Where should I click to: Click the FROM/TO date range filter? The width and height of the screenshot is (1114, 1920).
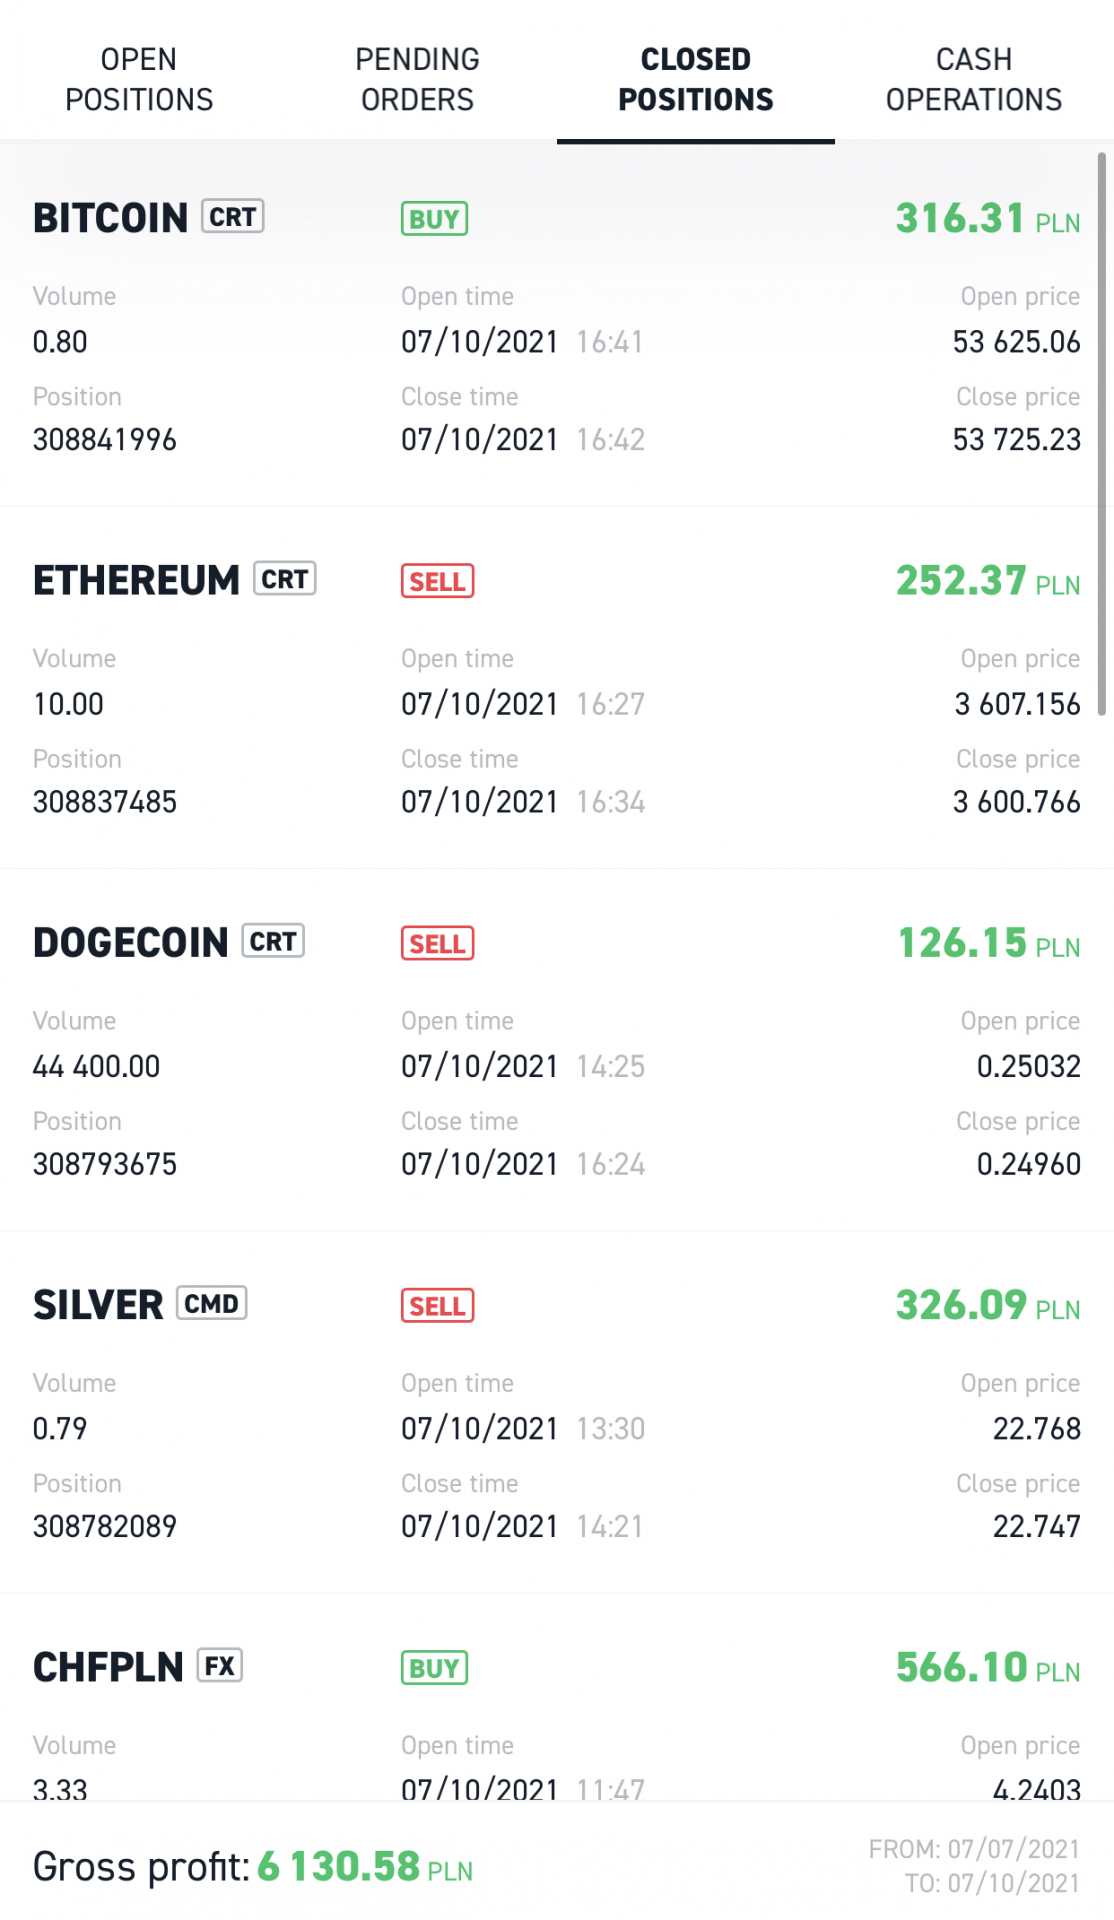pyautogui.click(x=973, y=1866)
